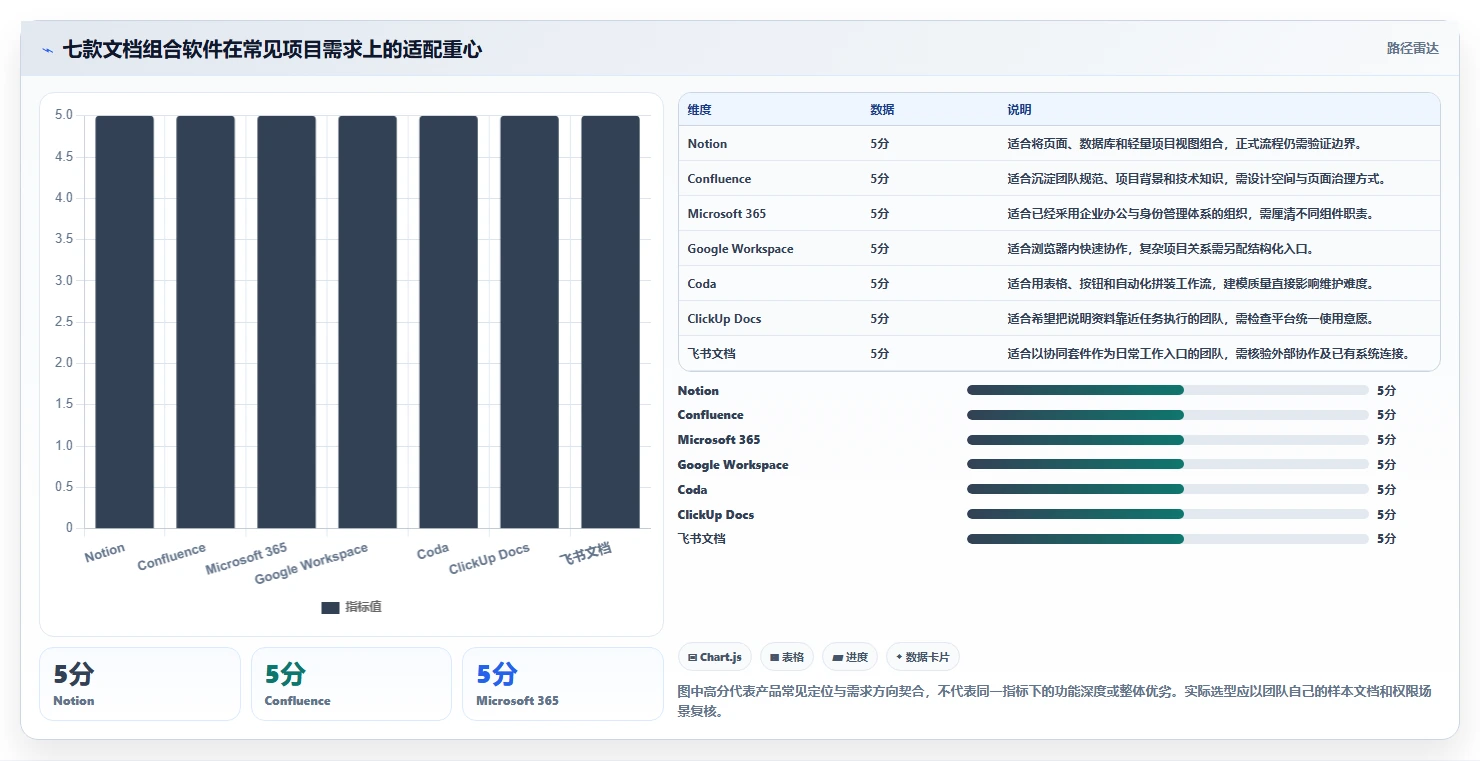This screenshot has height=761, width=1480.
Task: Click the Microsoft 365 progress bar
Action: click(1167, 440)
